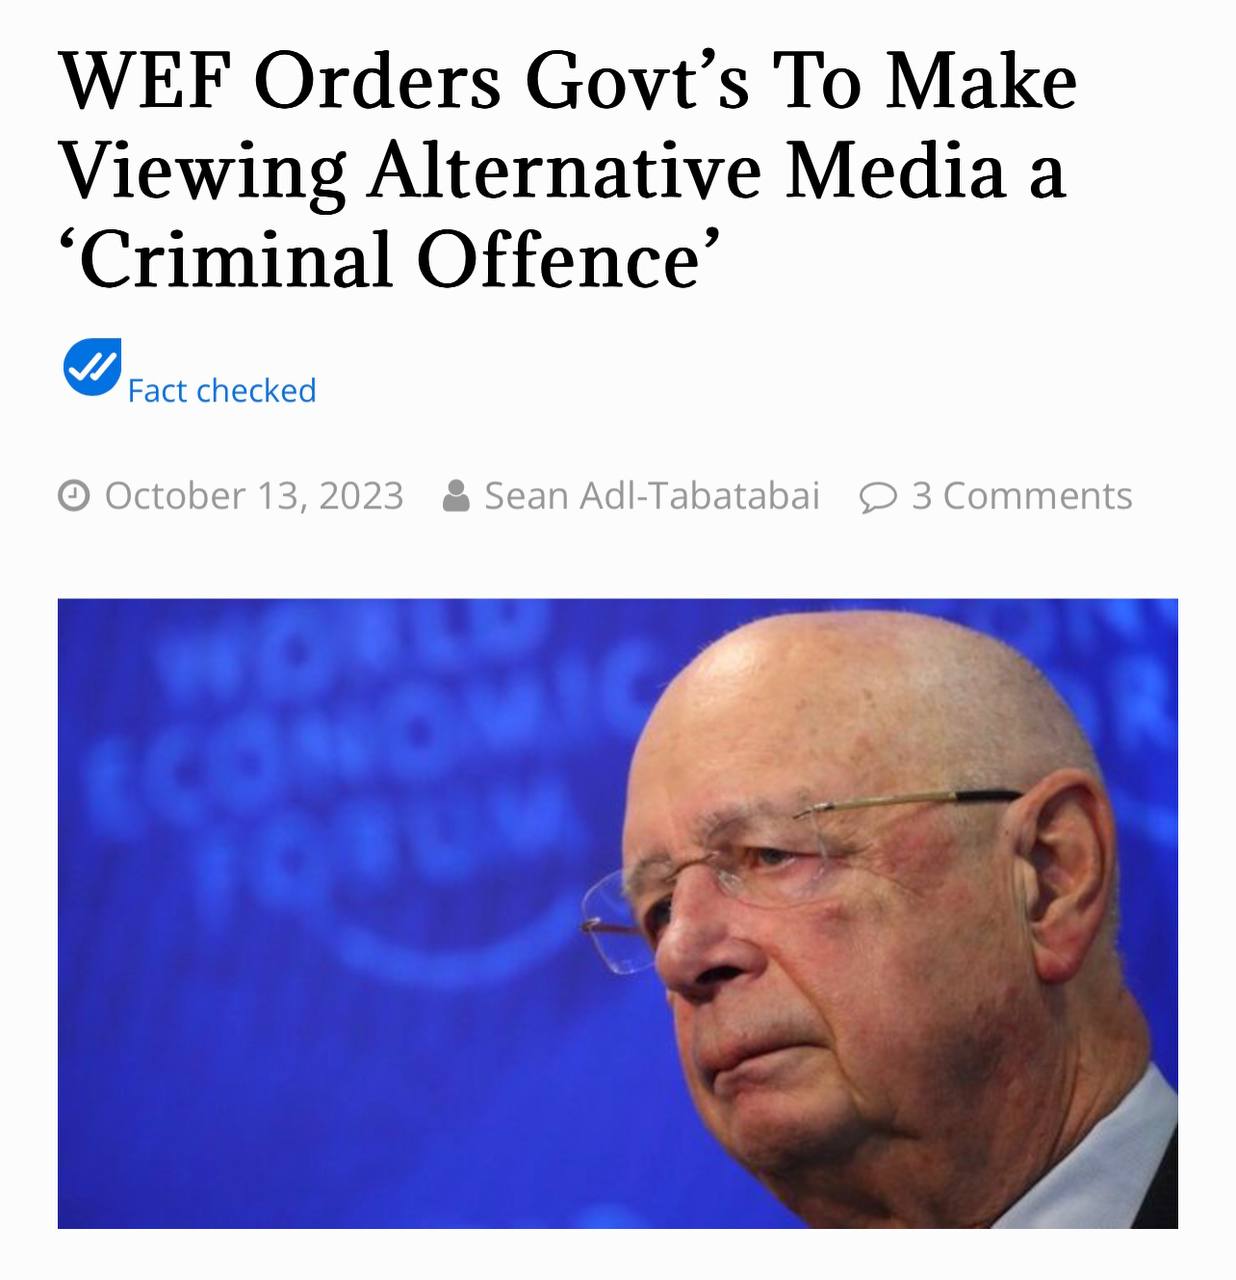Click the blue double-checkmark fact check badge

92,367
